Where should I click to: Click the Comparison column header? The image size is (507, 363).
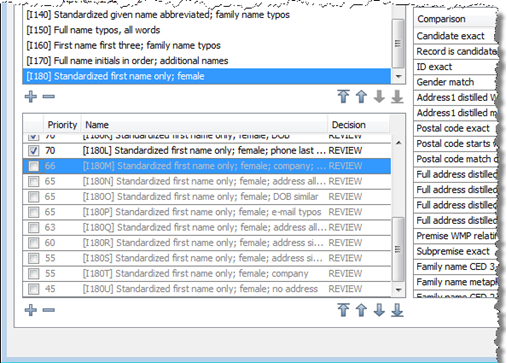(x=456, y=19)
